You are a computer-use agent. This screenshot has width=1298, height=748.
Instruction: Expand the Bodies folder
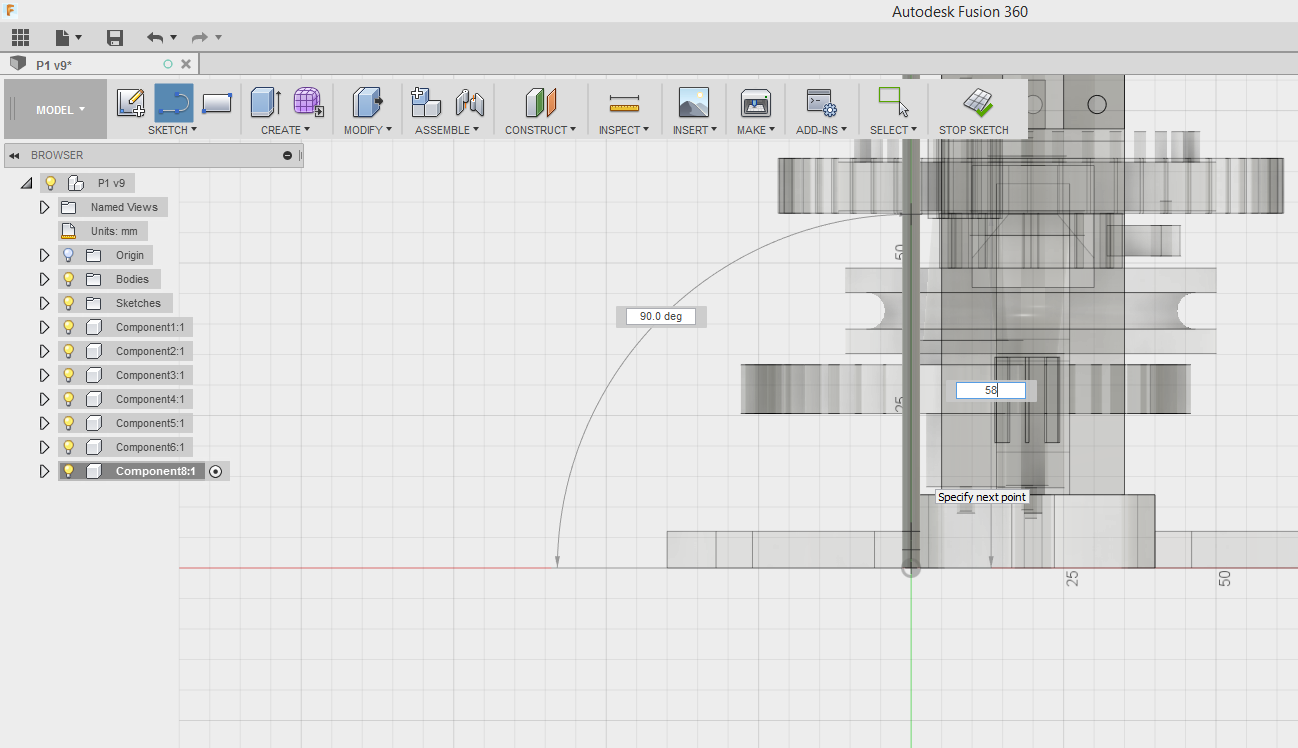(44, 279)
